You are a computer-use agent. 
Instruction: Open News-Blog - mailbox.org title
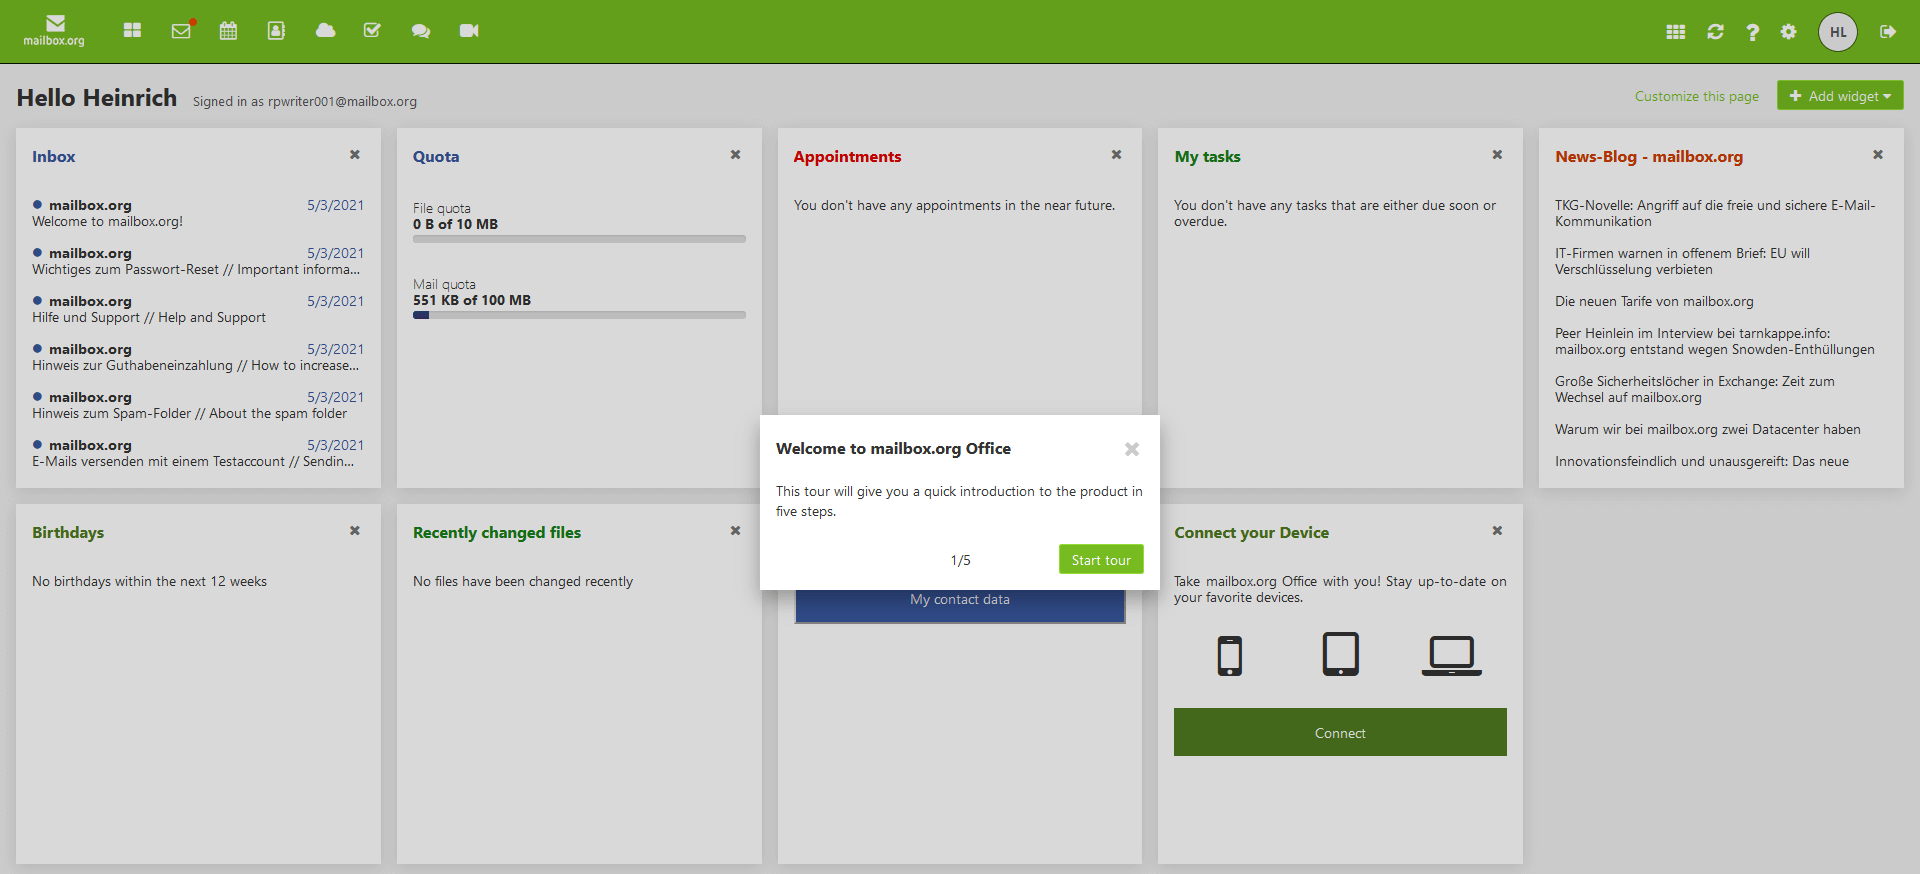pos(1649,157)
